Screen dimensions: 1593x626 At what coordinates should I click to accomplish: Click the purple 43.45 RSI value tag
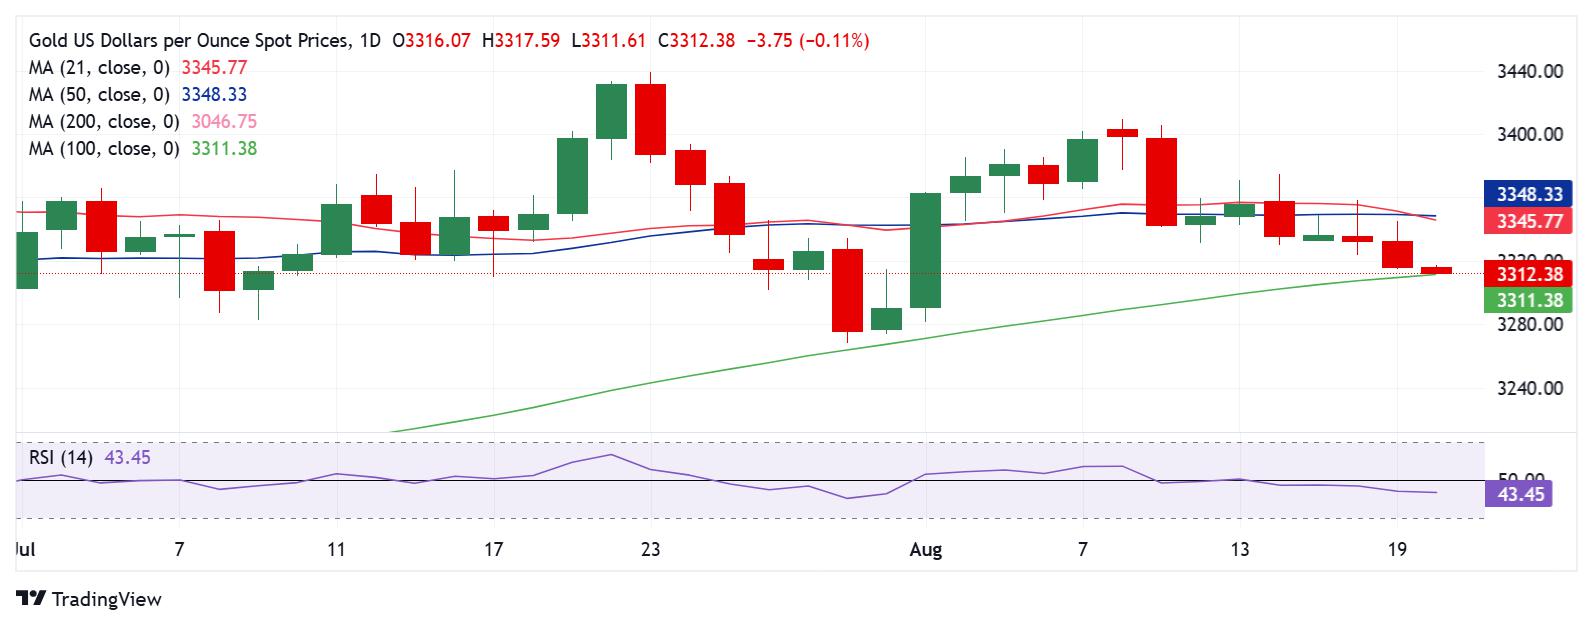[x=1518, y=494]
